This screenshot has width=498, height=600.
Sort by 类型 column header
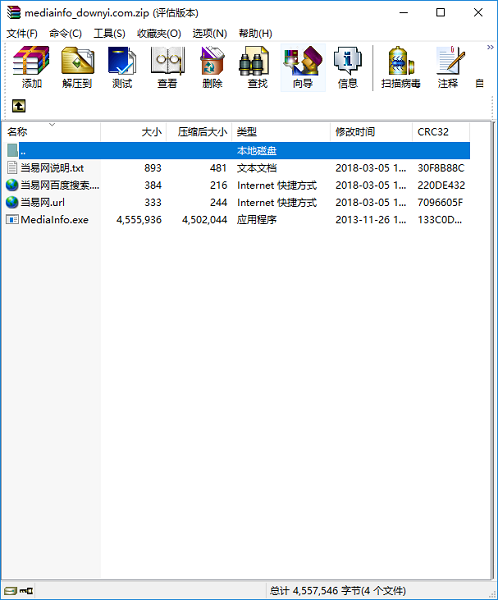(x=281, y=132)
